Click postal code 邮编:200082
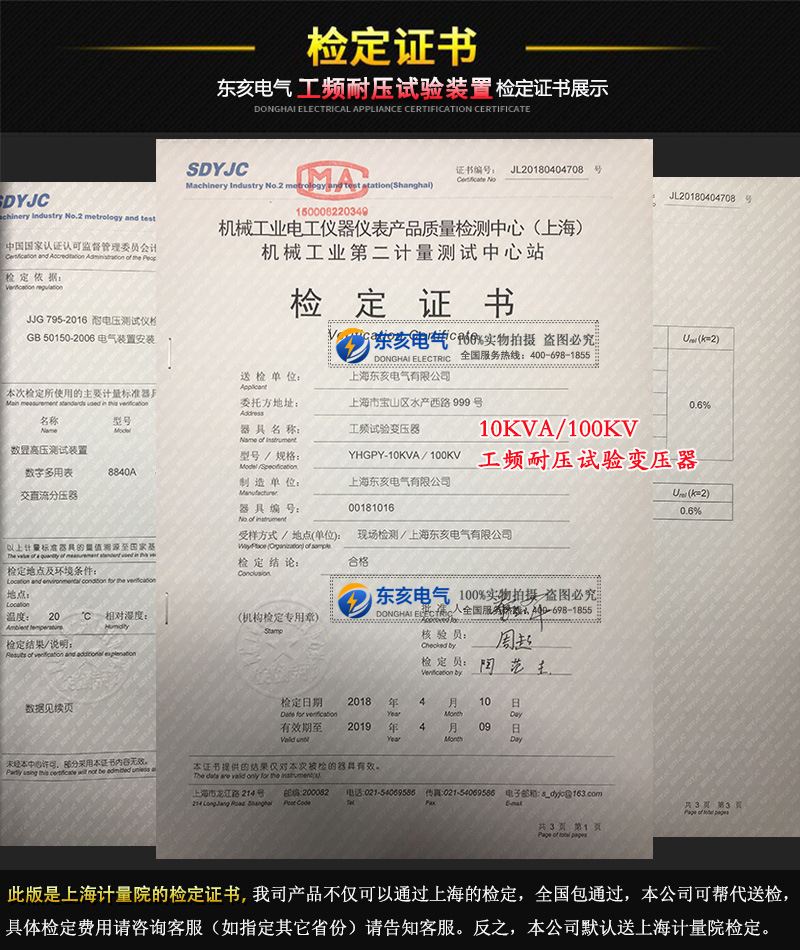The height and width of the screenshot is (950, 800). [306, 793]
